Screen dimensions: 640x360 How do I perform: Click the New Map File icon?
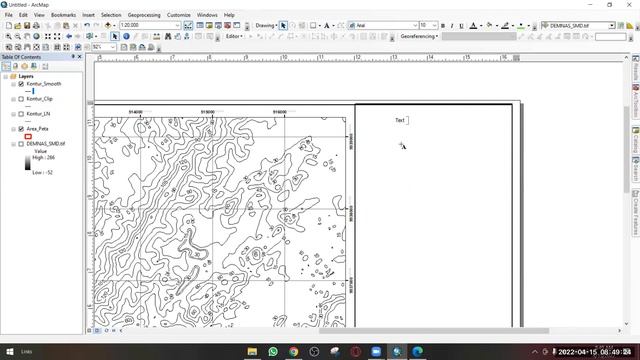click(x=9, y=26)
